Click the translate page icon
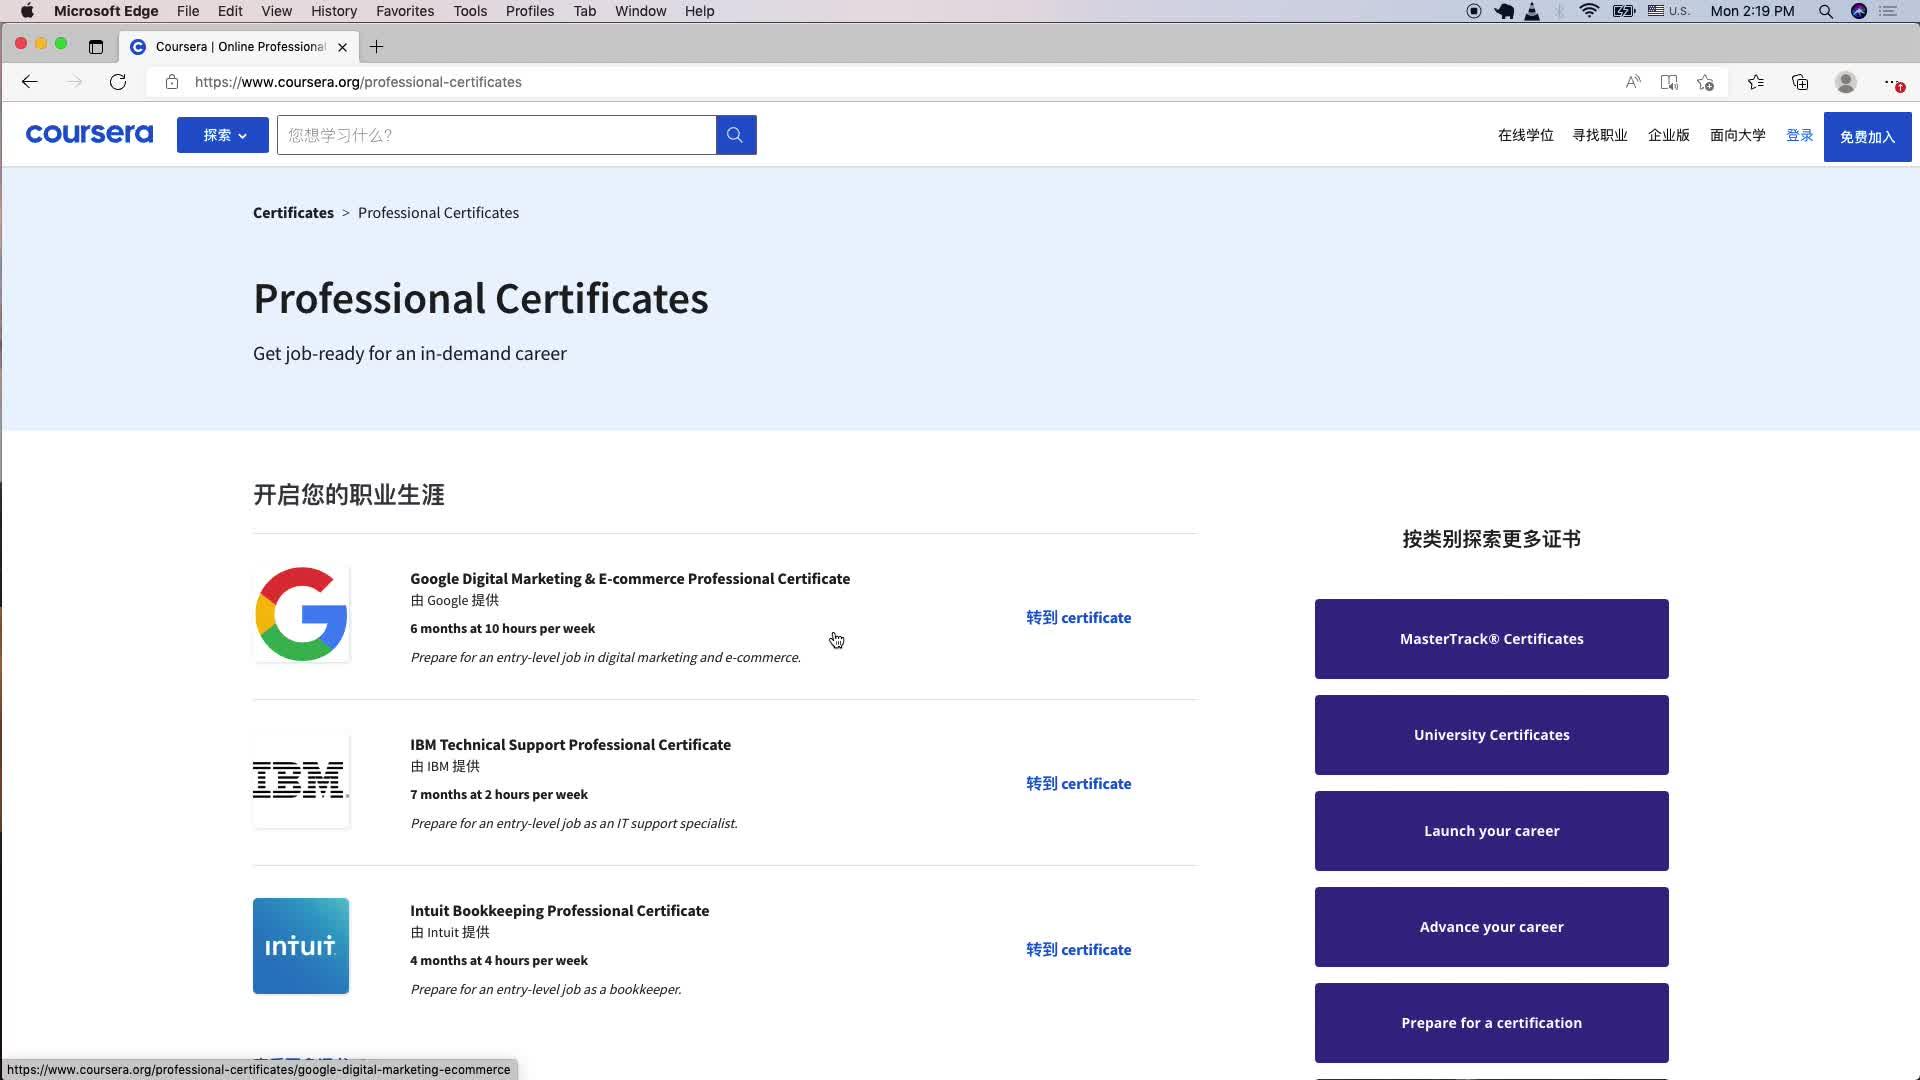Image resolution: width=1920 pixels, height=1080 pixels. pos(1669,82)
